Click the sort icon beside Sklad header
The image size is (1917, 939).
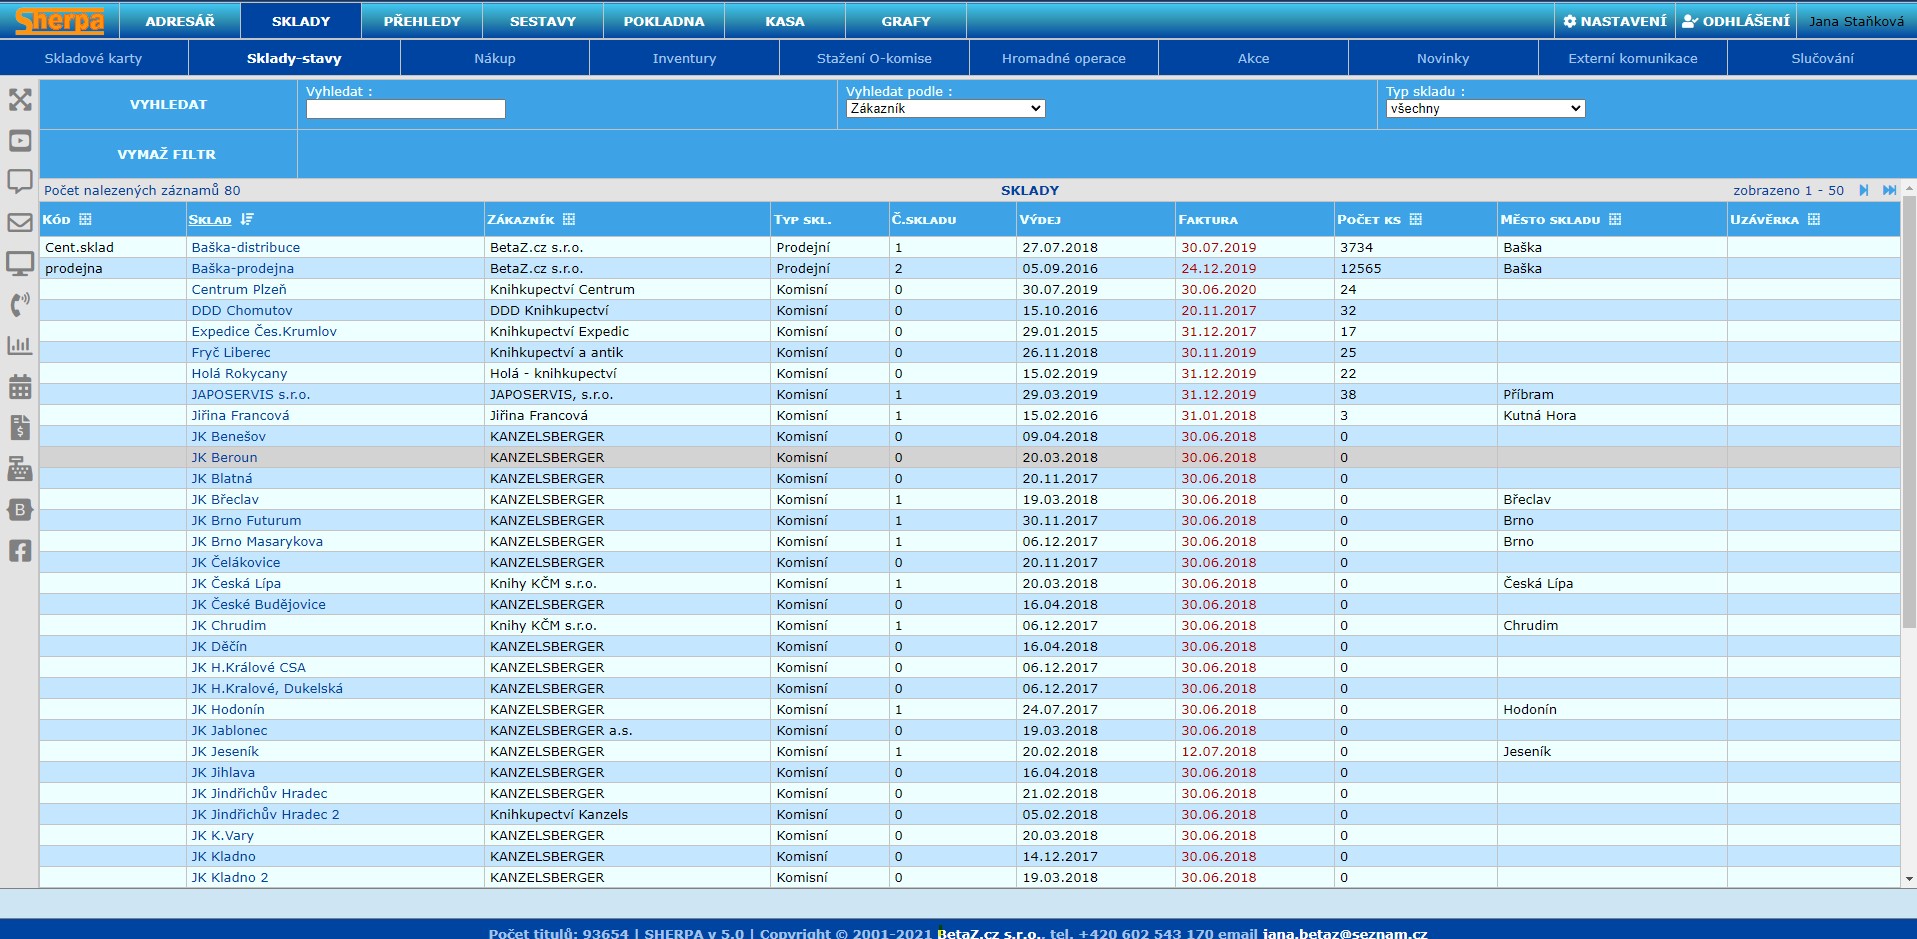click(x=247, y=219)
